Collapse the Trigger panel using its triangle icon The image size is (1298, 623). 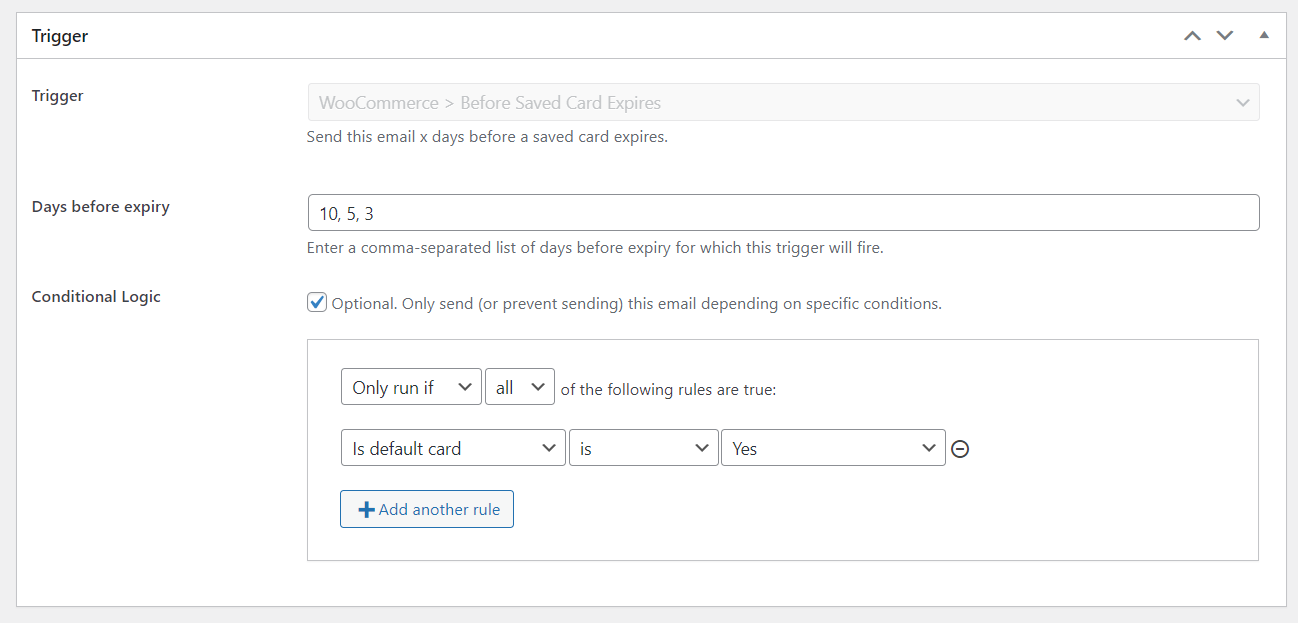1263,35
